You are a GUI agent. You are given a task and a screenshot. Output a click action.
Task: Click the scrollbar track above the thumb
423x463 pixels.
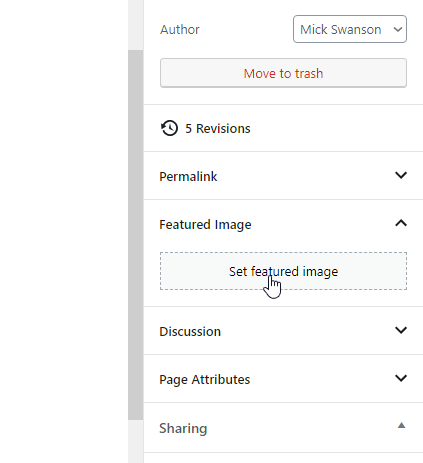coord(136,25)
